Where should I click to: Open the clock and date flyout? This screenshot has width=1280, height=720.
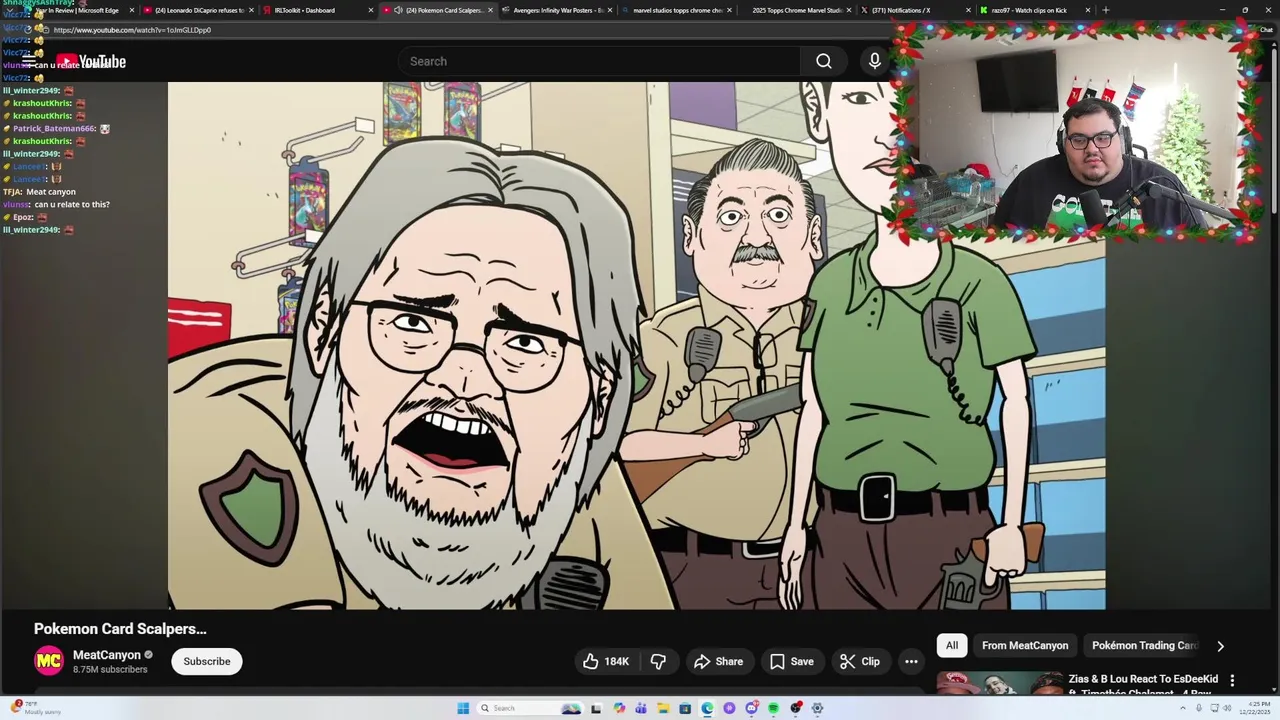(x=1253, y=708)
